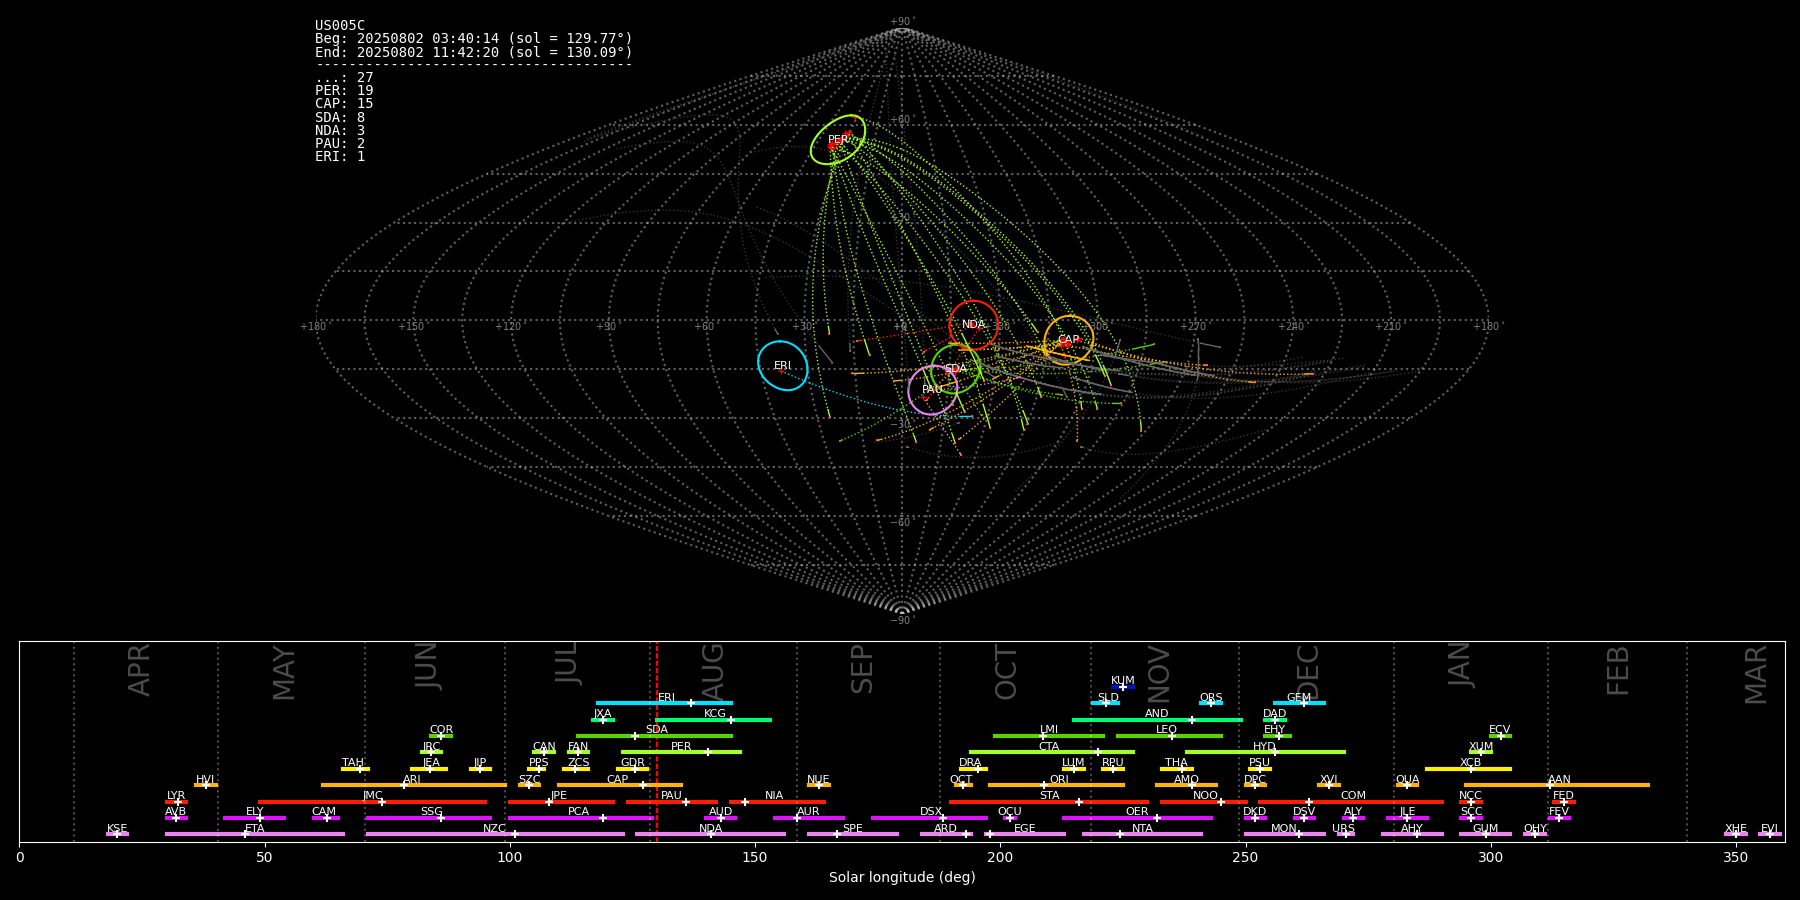Click the '...: 27' sporadic count
The height and width of the screenshot is (900, 1800).
[344, 78]
